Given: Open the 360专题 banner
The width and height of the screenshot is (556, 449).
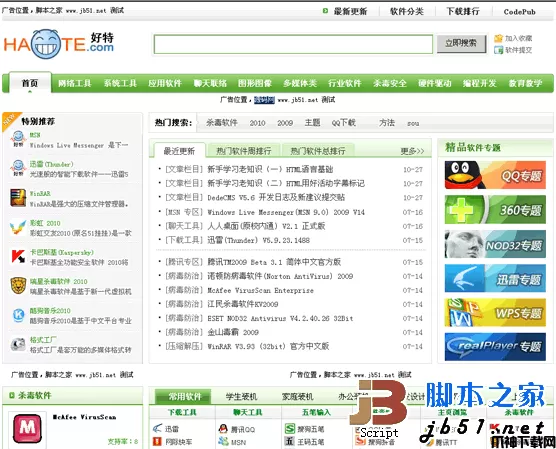Looking at the screenshot, I should (x=495, y=209).
